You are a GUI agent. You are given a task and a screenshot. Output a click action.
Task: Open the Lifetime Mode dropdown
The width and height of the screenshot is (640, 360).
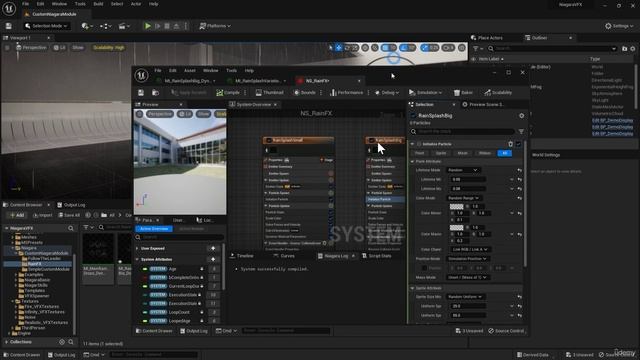463,170
